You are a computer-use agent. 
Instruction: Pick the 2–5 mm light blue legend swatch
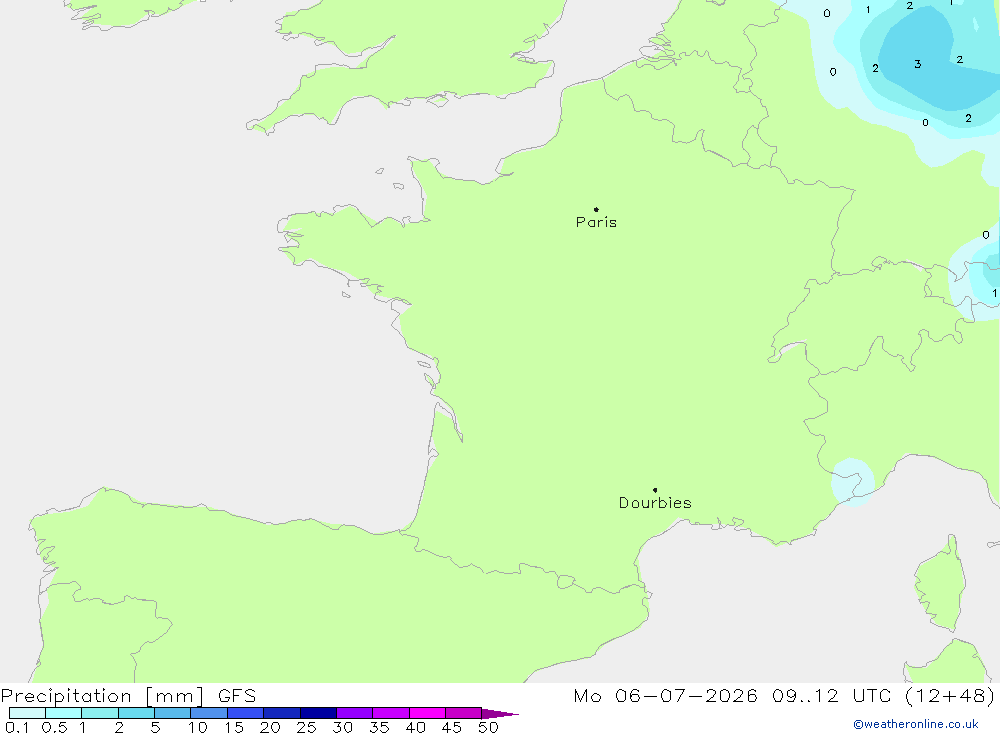[x=136, y=713]
